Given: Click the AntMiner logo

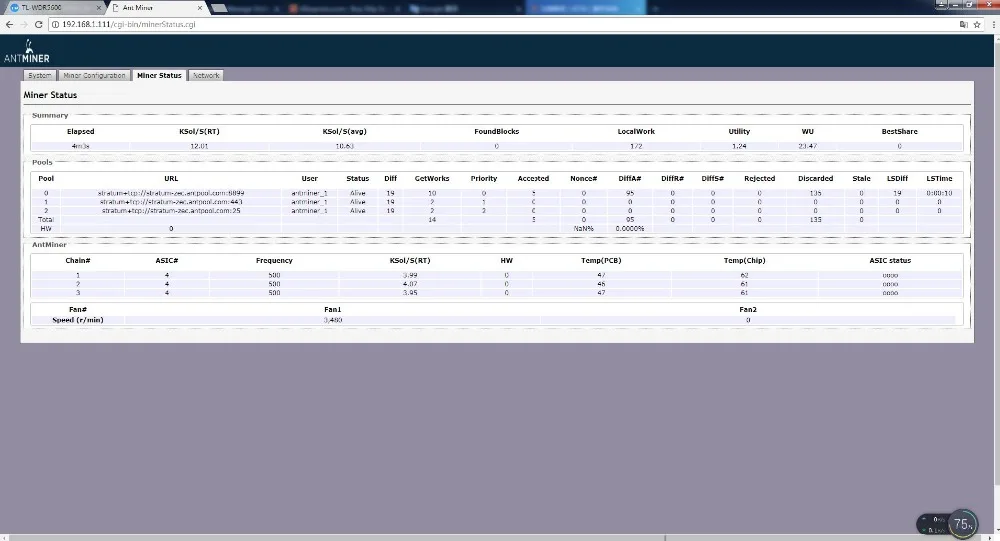Looking at the screenshot, I should [25, 51].
